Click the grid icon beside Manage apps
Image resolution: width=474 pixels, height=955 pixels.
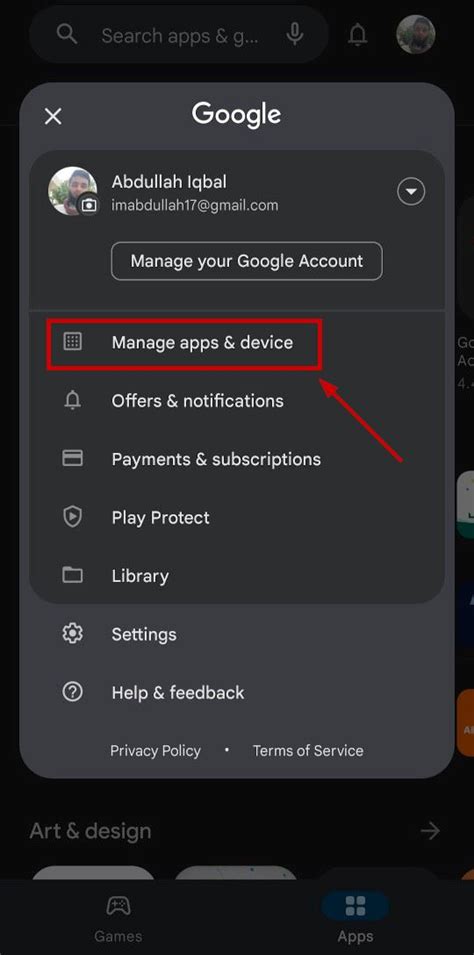click(73, 342)
